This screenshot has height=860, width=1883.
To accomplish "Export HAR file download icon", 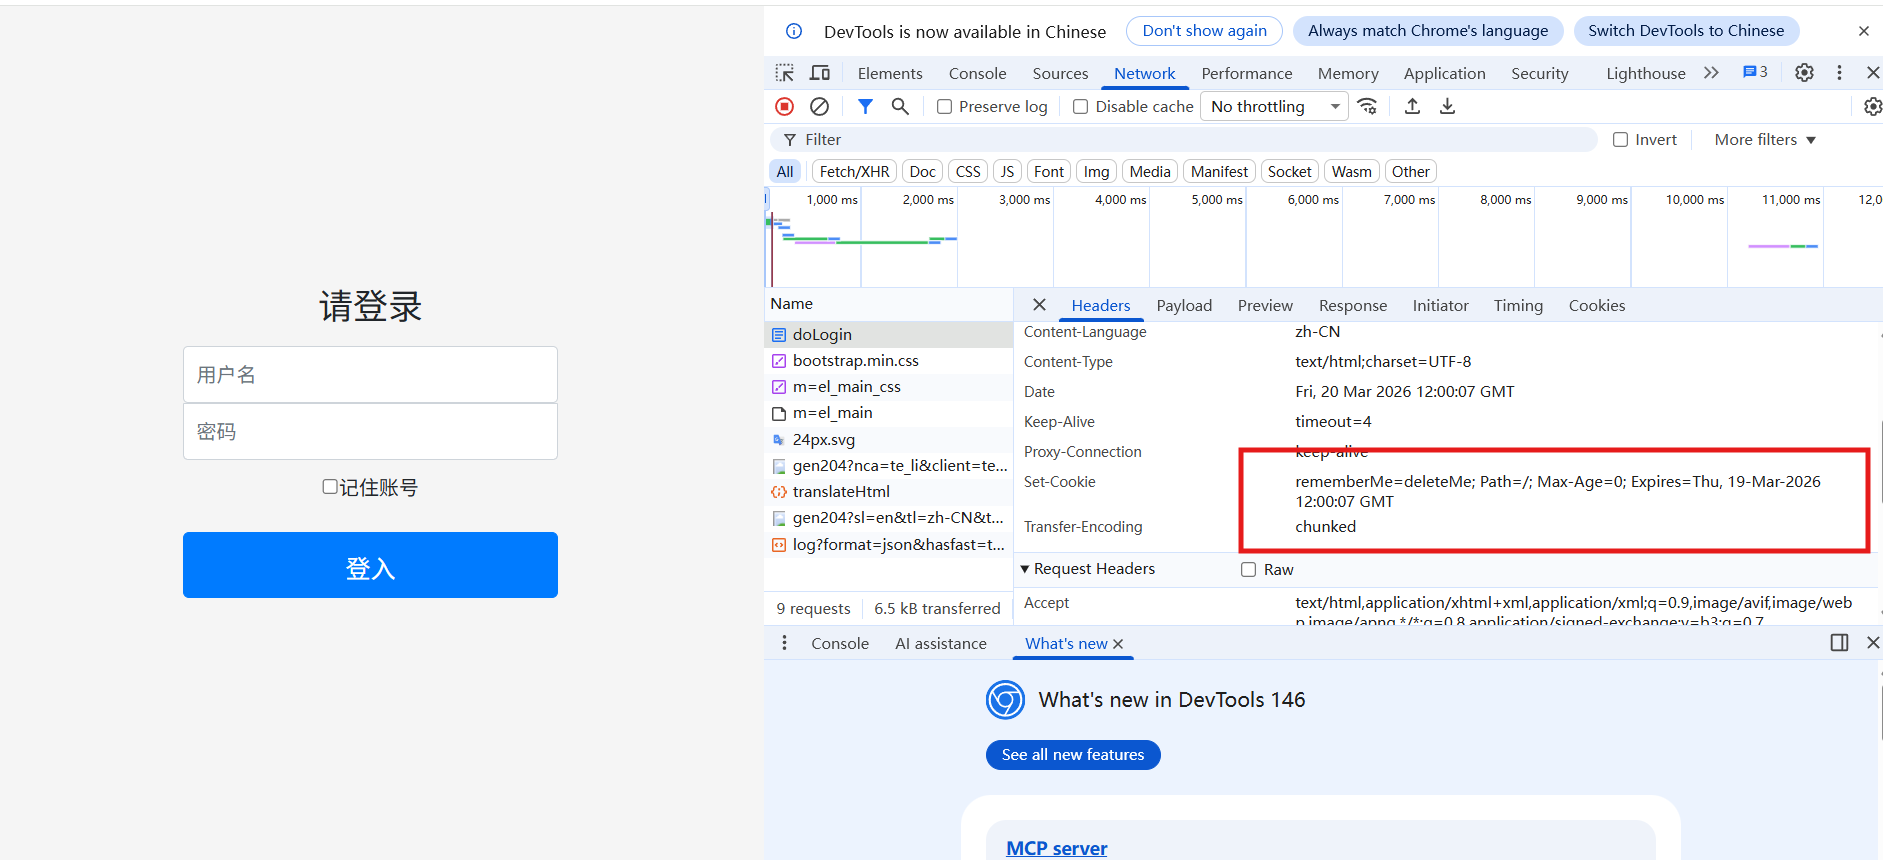I will 1447,106.
